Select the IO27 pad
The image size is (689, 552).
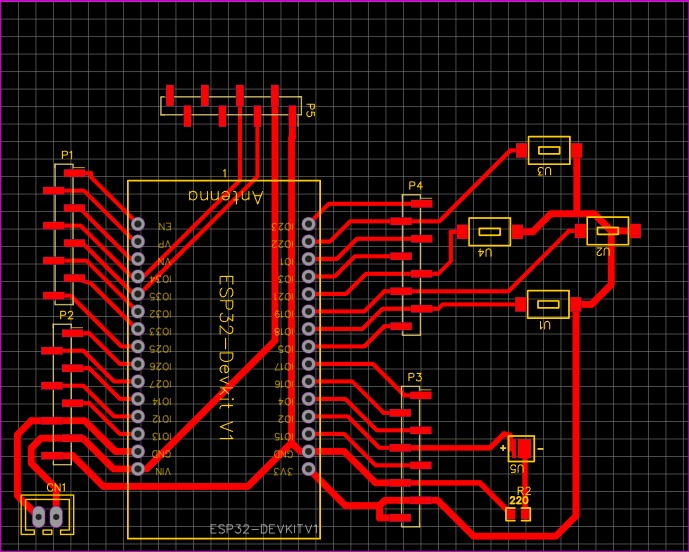pyautogui.click(x=138, y=381)
